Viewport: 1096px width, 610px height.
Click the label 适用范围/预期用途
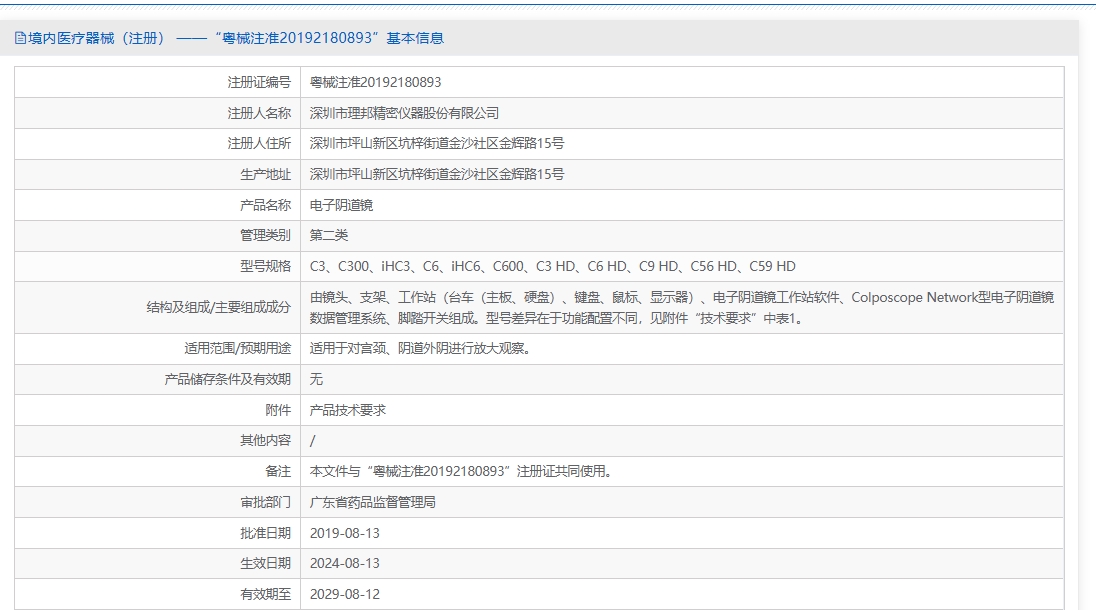(237, 348)
